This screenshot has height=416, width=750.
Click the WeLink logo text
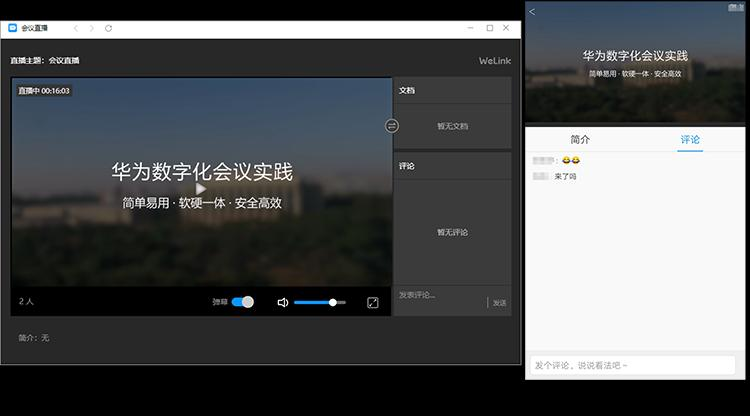[x=495, y=61]
